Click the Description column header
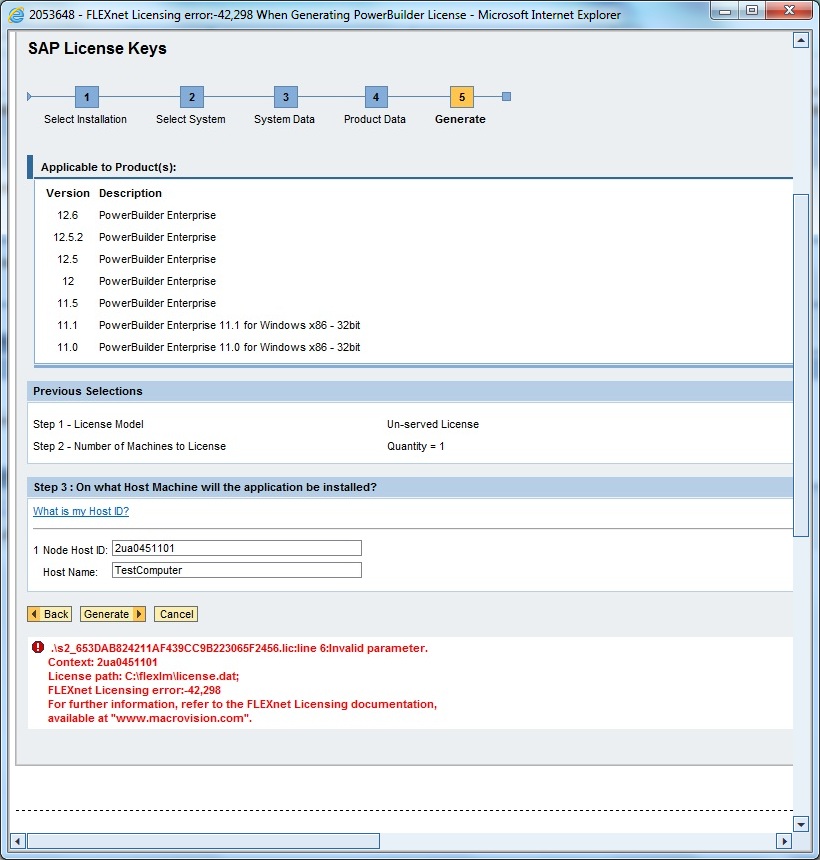Viewport: 820px width, 860px height. (130, 193)
